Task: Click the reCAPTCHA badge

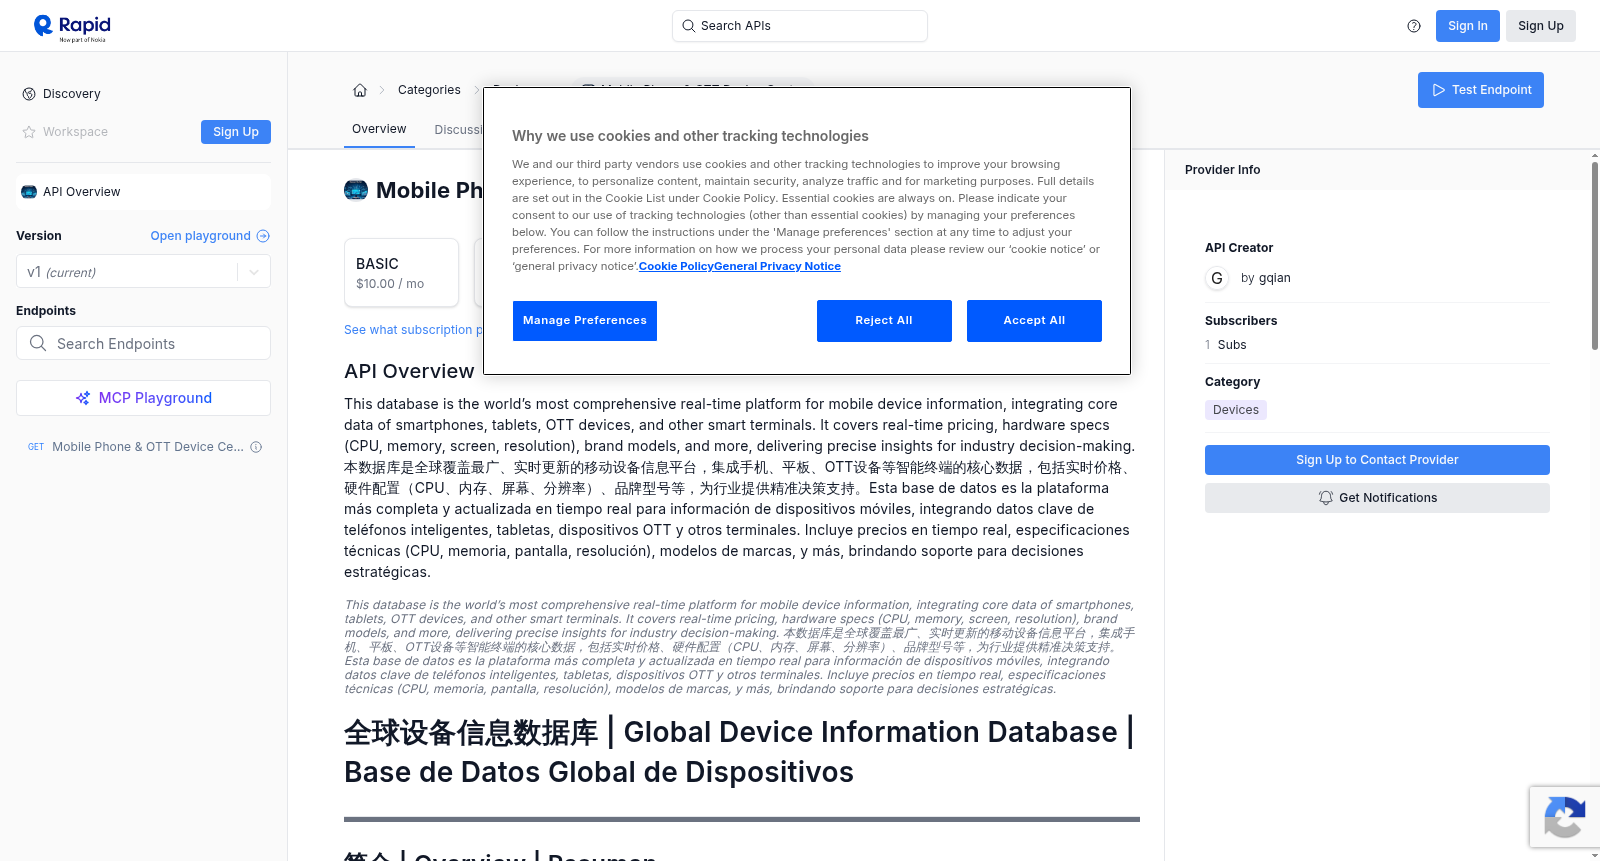Action: [1564, 817]
